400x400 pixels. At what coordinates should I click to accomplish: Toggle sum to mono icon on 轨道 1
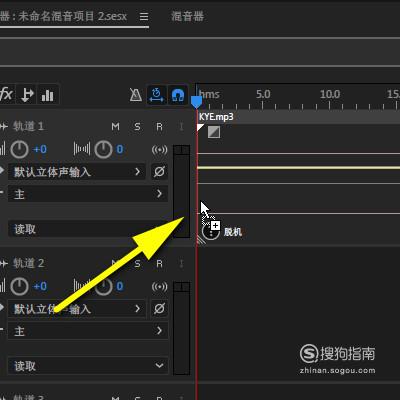(159, 150)
